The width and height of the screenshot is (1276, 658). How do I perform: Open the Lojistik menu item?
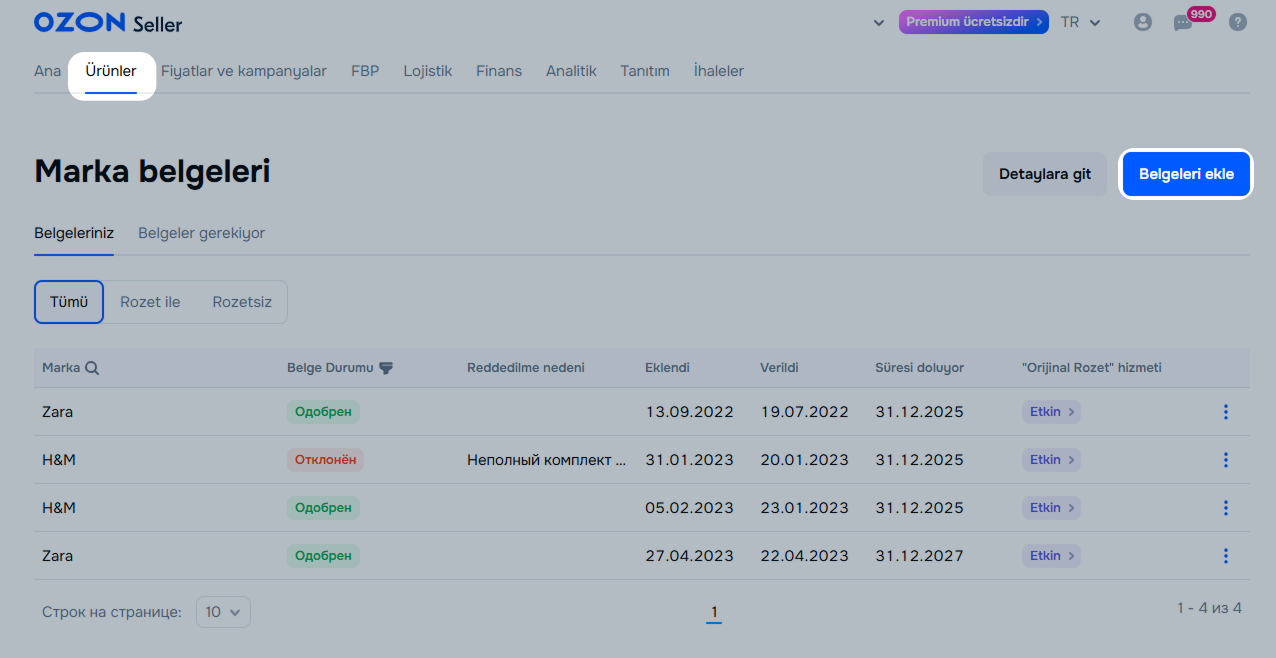point(428,71)
